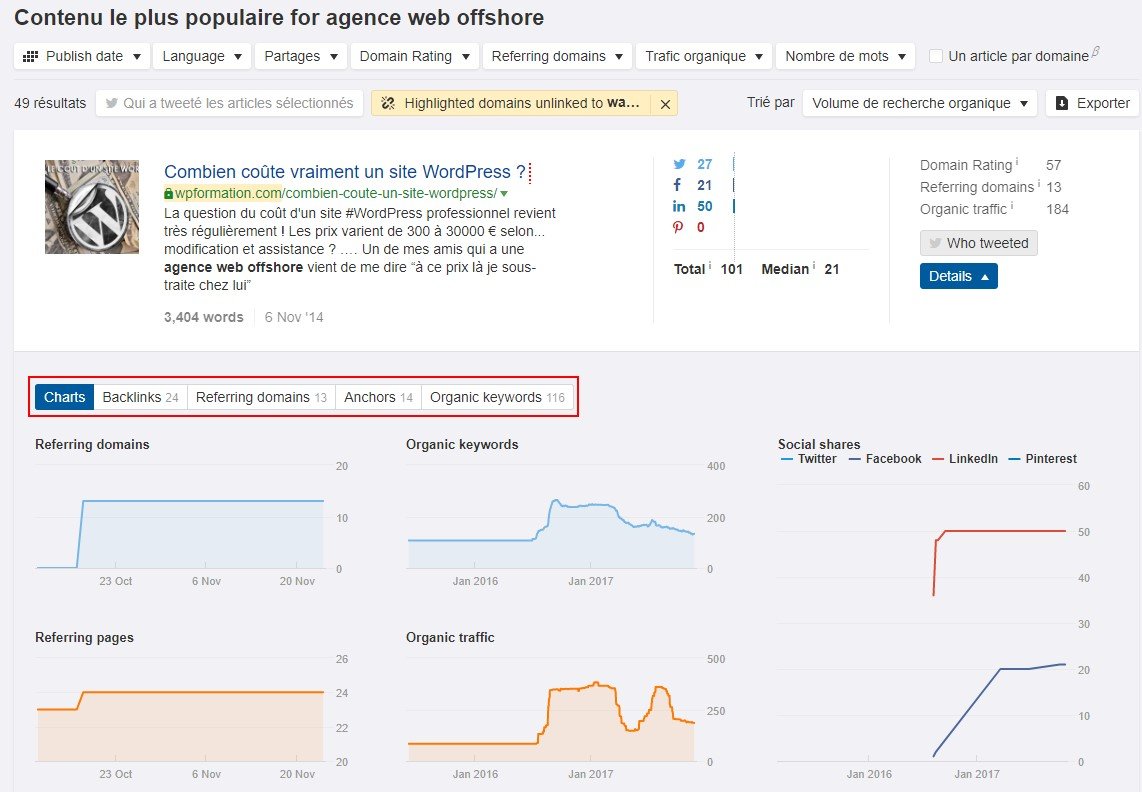Toggle the Pinterest legend in Social shares
Screen dimensions: 1142x792
click(1042, 458)
